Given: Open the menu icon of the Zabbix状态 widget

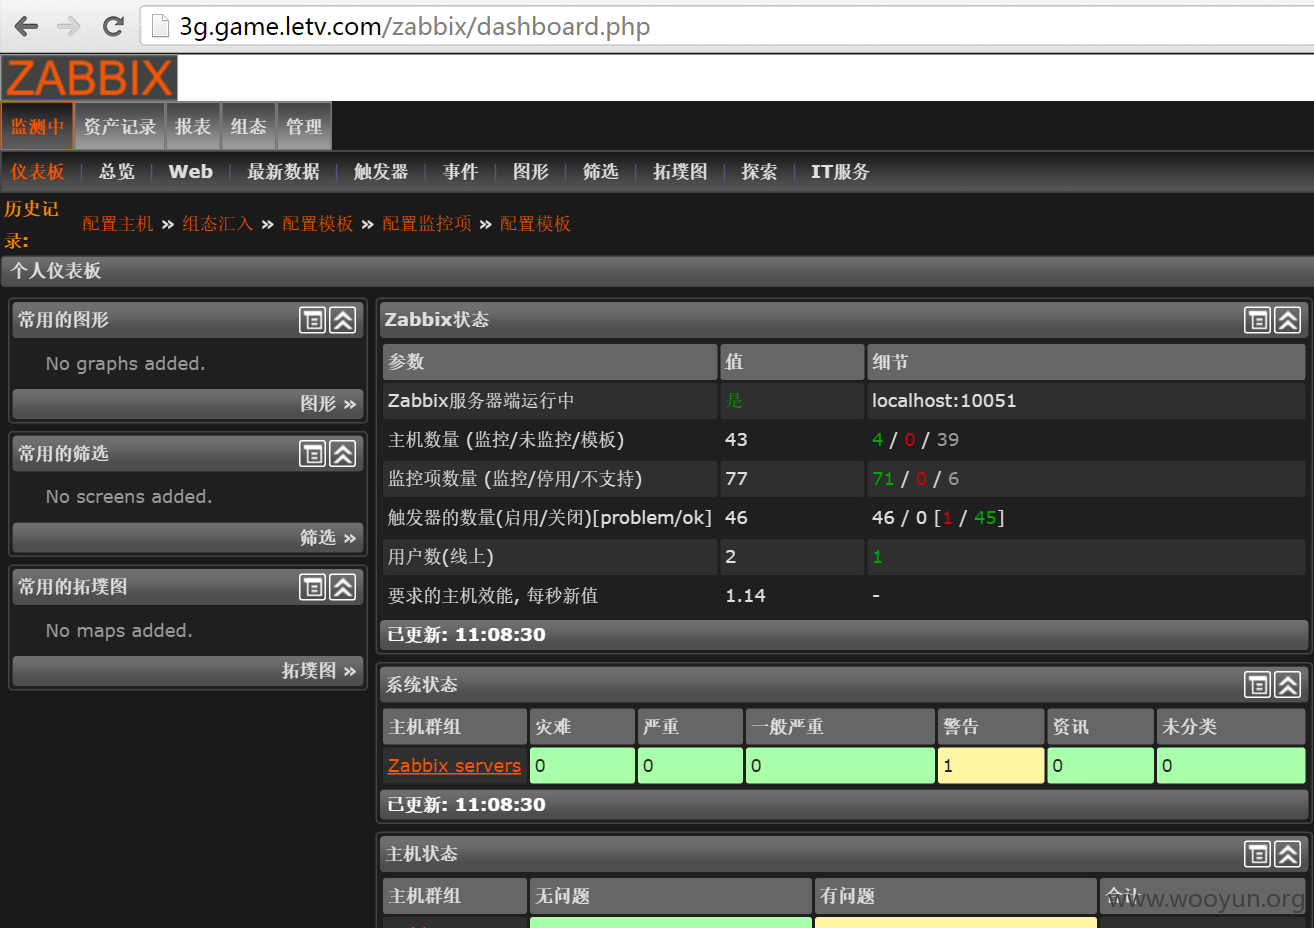Looking at the screenshot, I should (1258, 320).
